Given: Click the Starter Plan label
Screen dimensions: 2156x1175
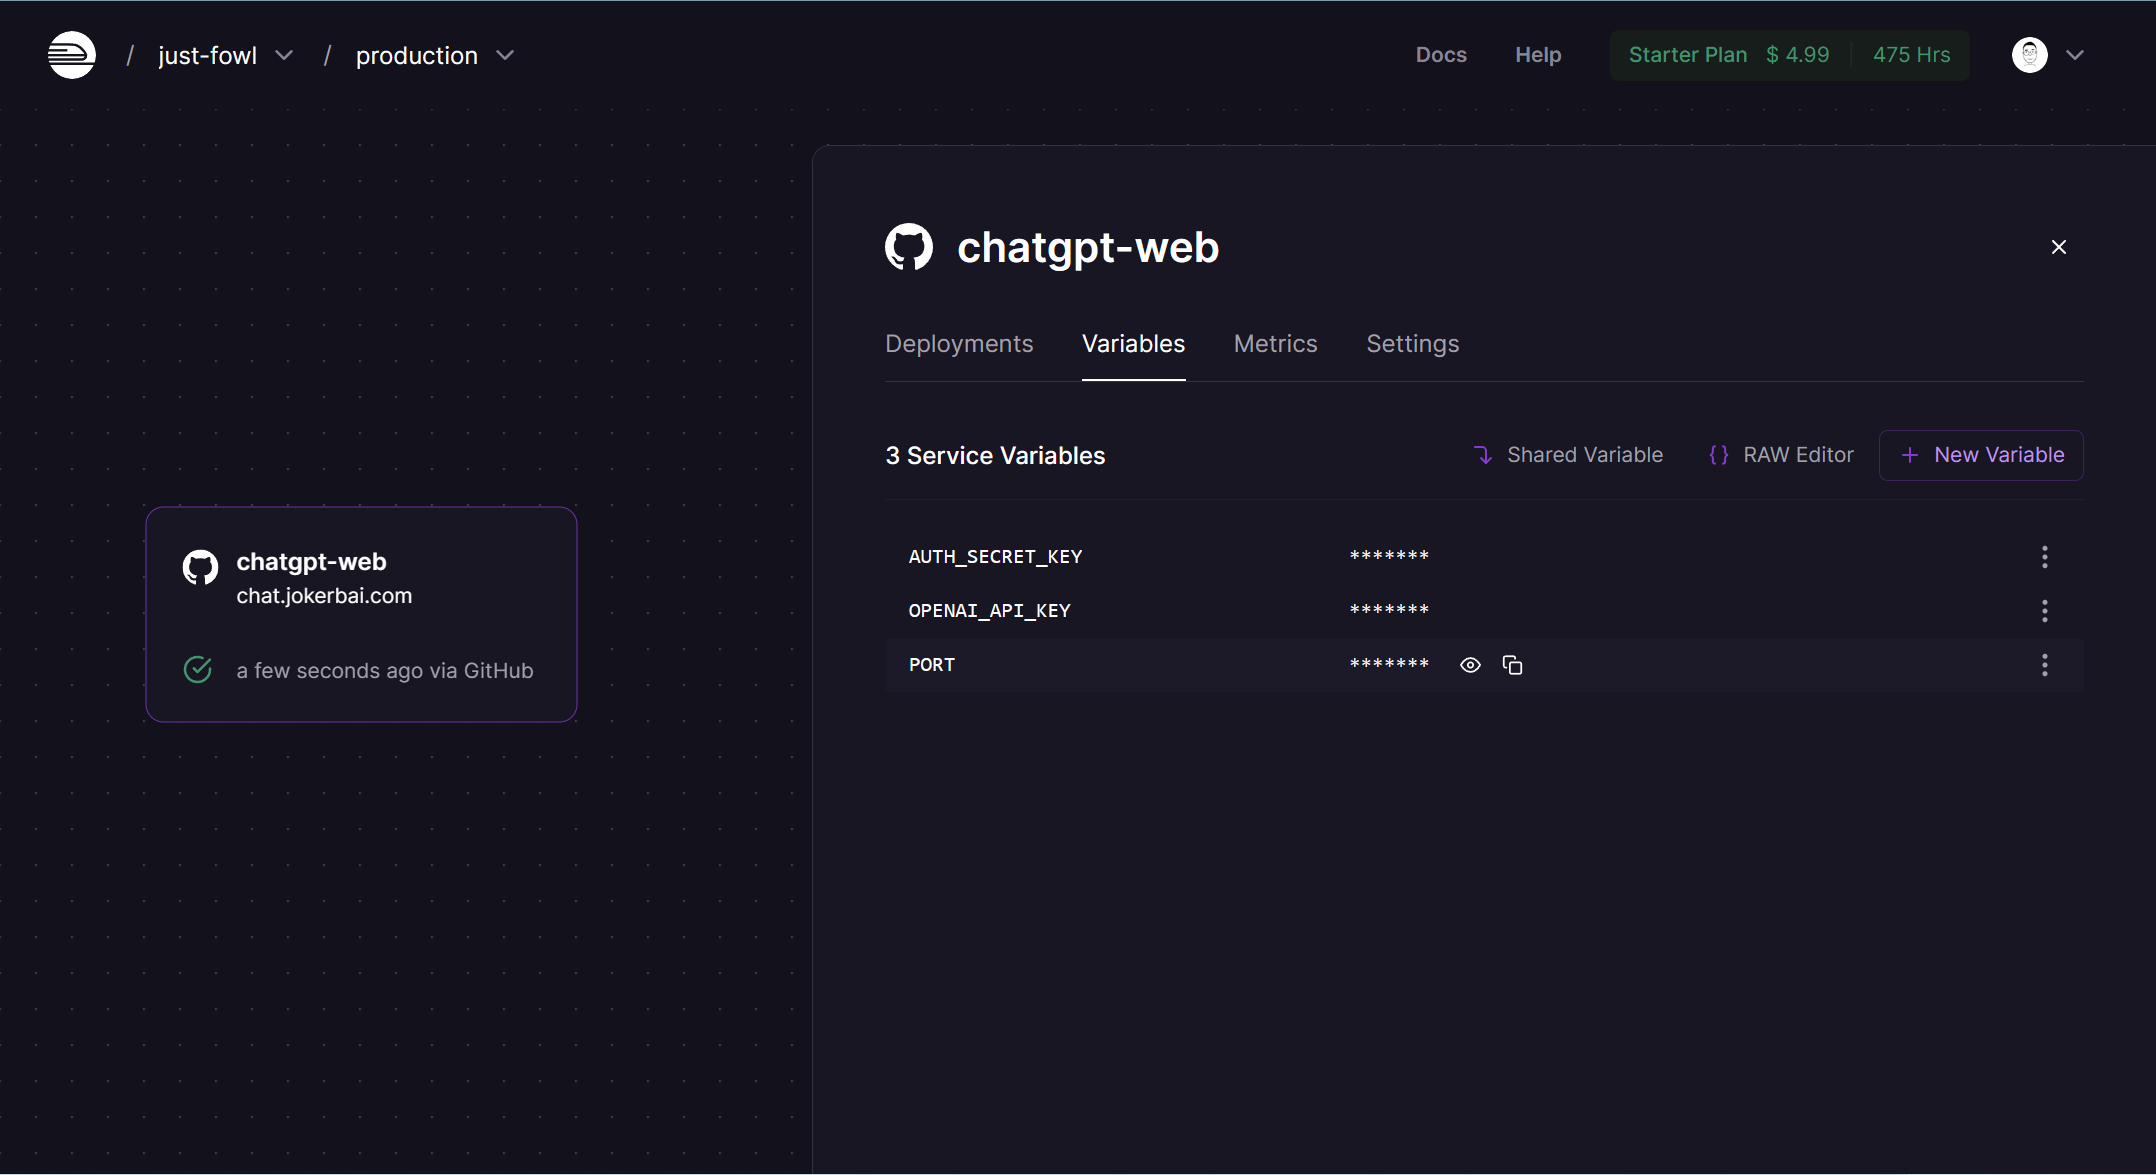Looking at the screenshot, I should (x=1688, y=55).
